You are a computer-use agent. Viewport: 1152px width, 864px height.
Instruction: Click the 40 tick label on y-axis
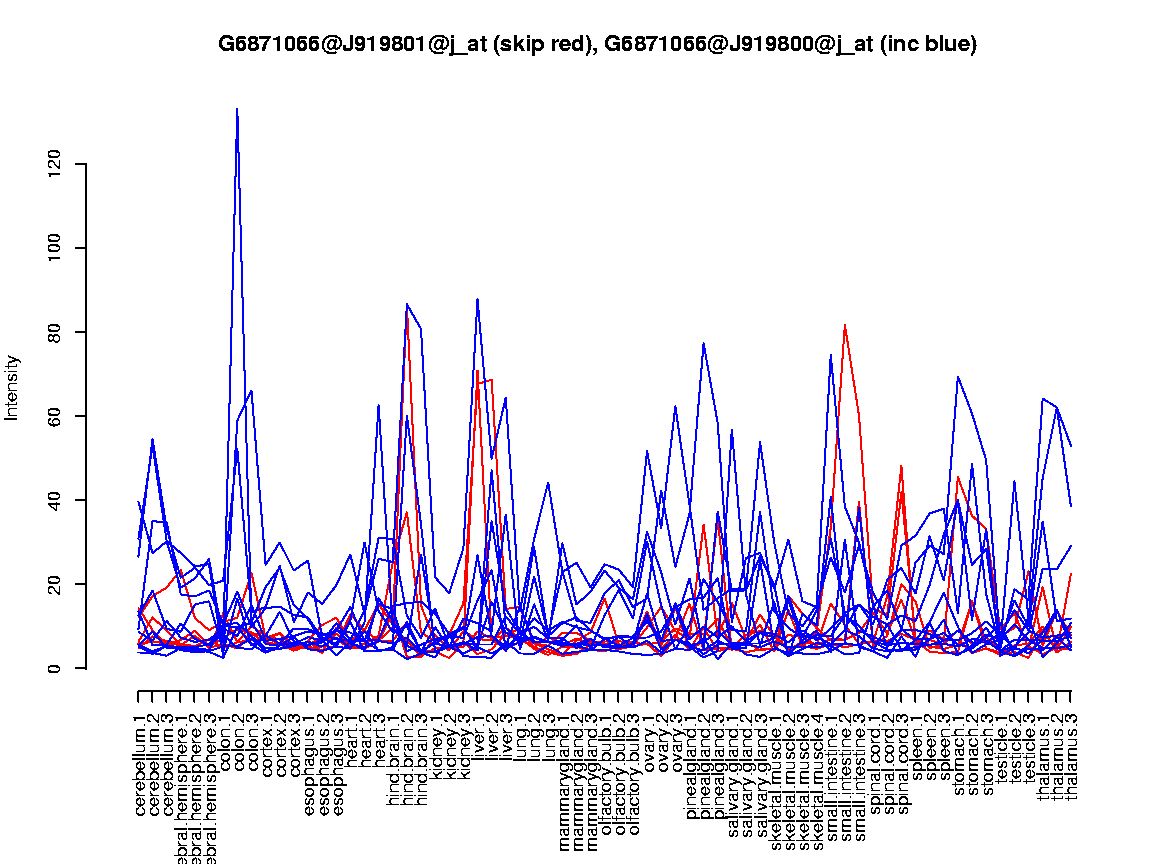pyautogui.click(x=55, y=500)
